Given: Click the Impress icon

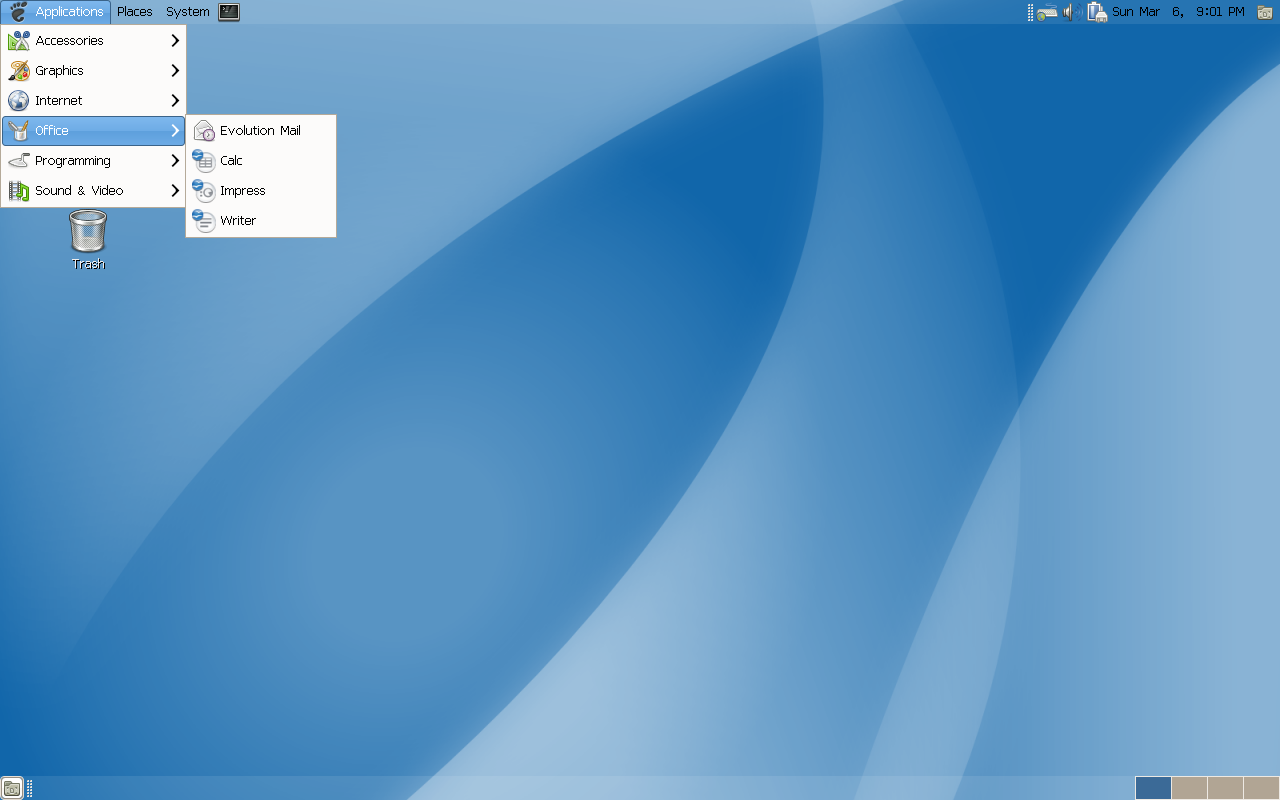Looking at the screenshot, I should click(x=204, y=191).
